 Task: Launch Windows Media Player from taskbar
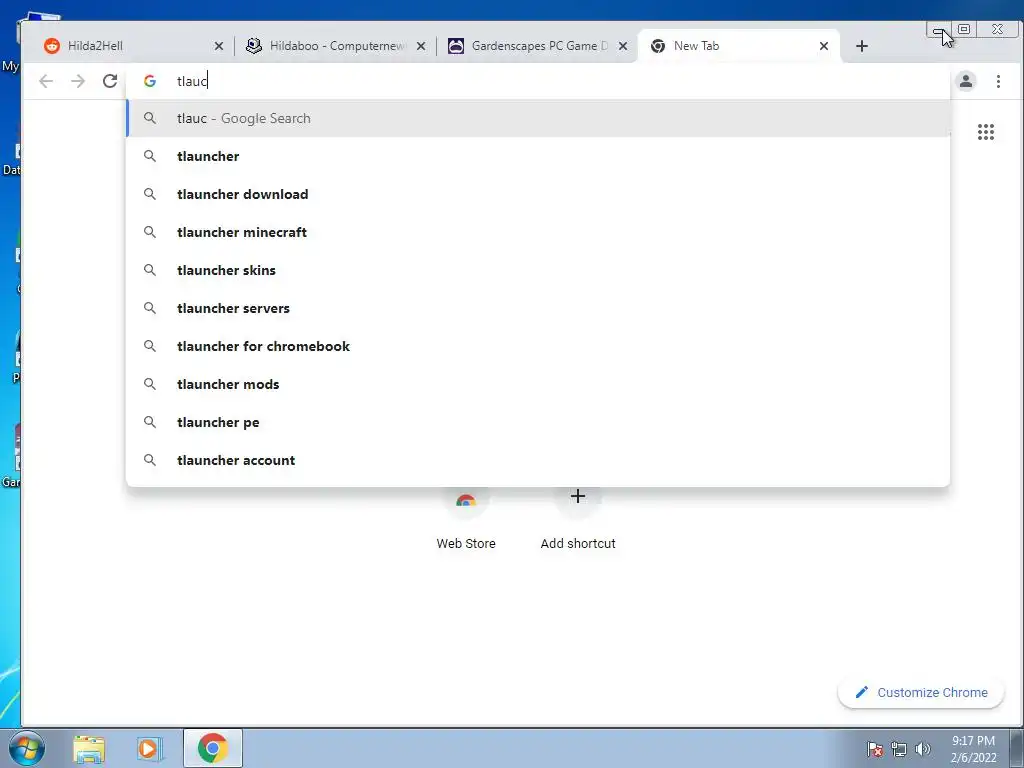tap(150, 748)
